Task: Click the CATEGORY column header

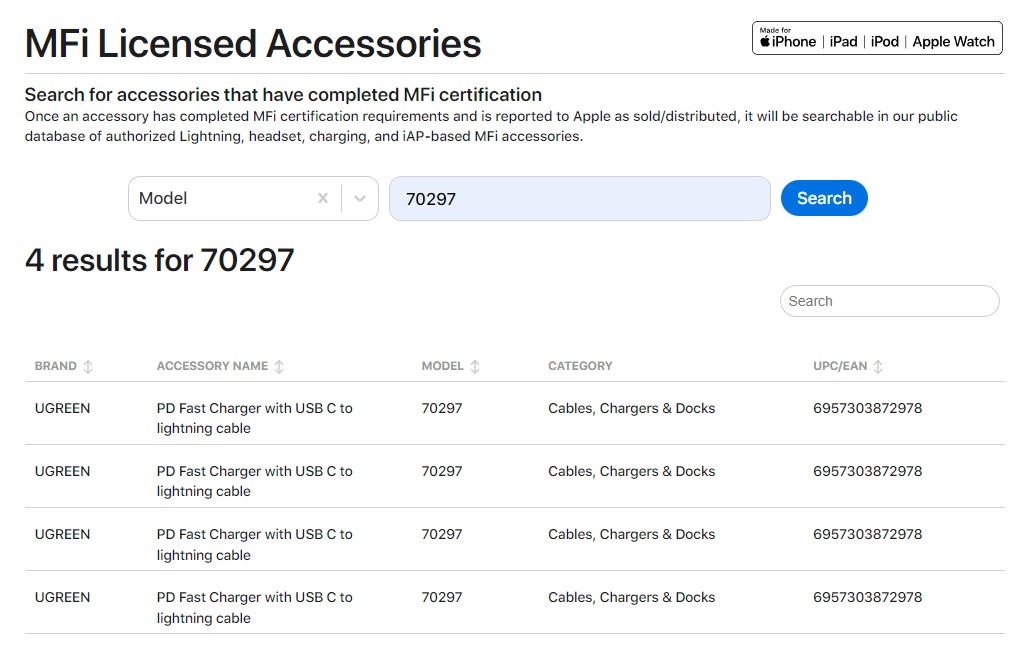Action: pyautogui.click(x=580, y=366)
